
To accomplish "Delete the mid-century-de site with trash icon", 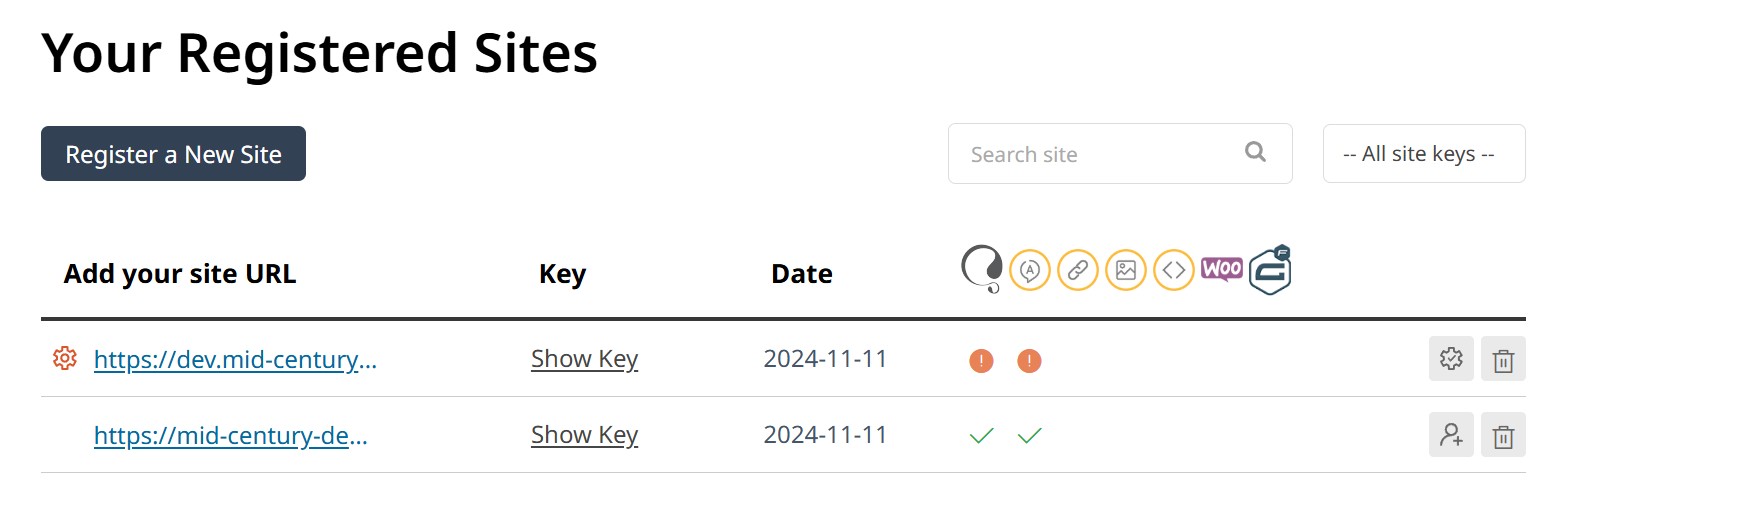I will 1503,435.
